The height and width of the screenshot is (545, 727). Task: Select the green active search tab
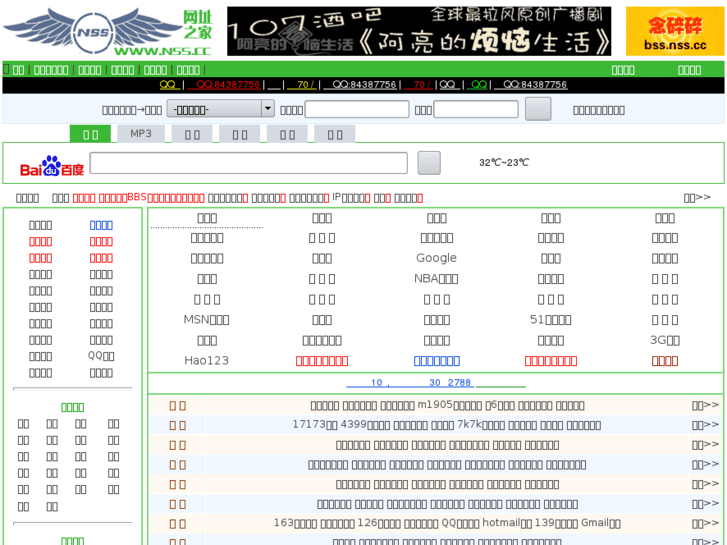coord(90,134)
